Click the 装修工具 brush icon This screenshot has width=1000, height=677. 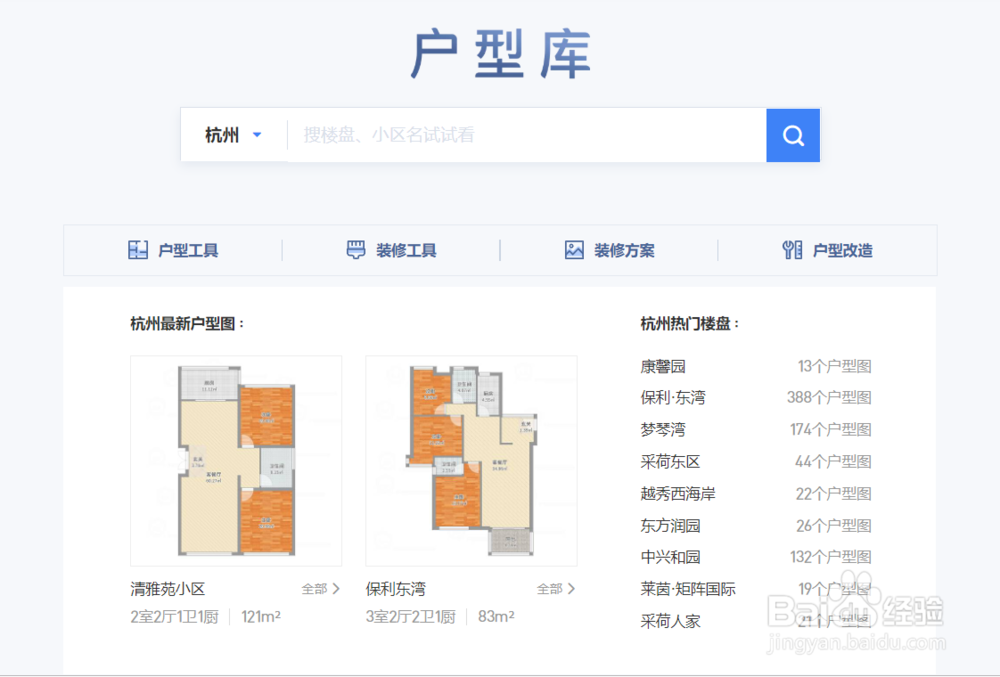point(357,250)
